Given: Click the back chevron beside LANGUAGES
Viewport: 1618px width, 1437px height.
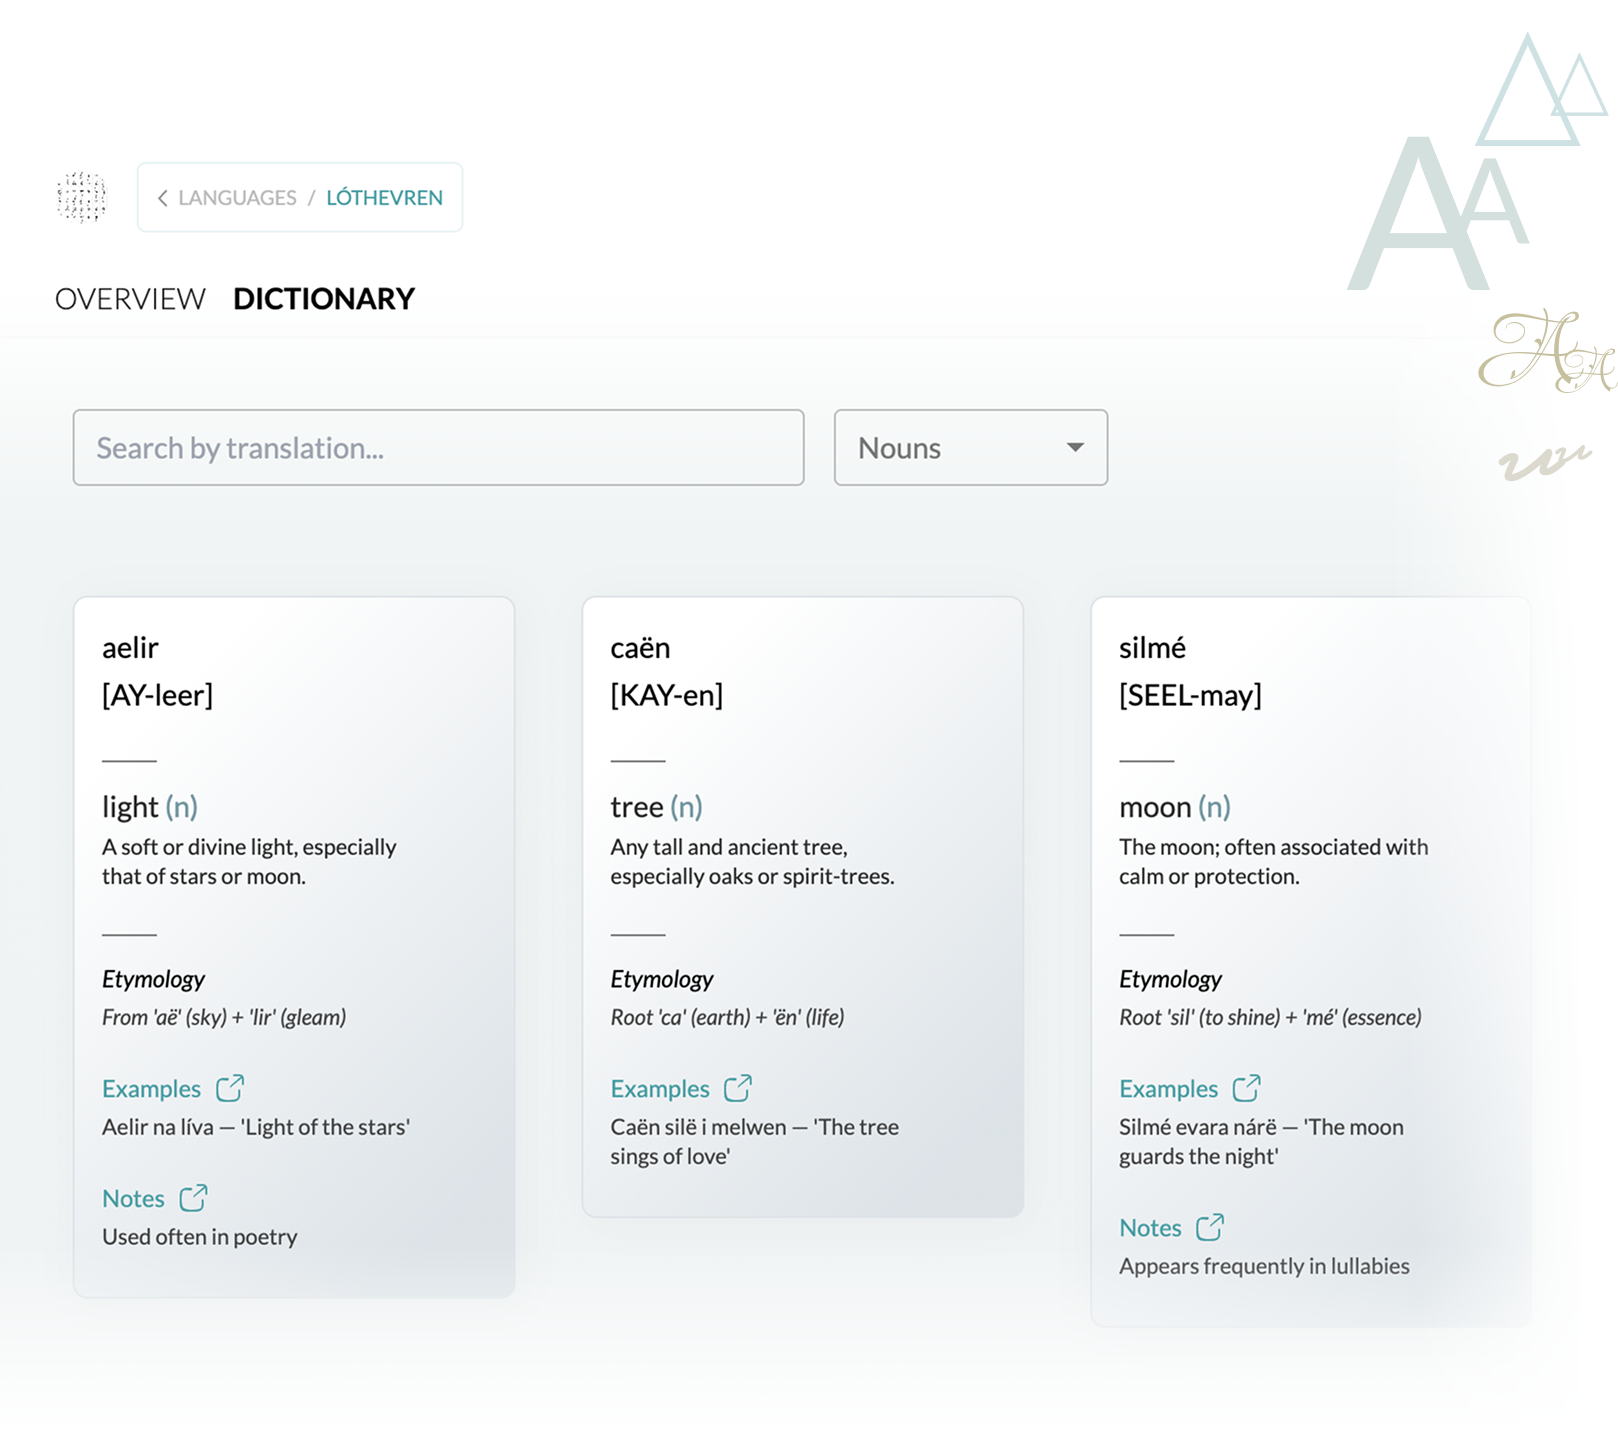Looking at the screenshot, I should tap(163, 197).
